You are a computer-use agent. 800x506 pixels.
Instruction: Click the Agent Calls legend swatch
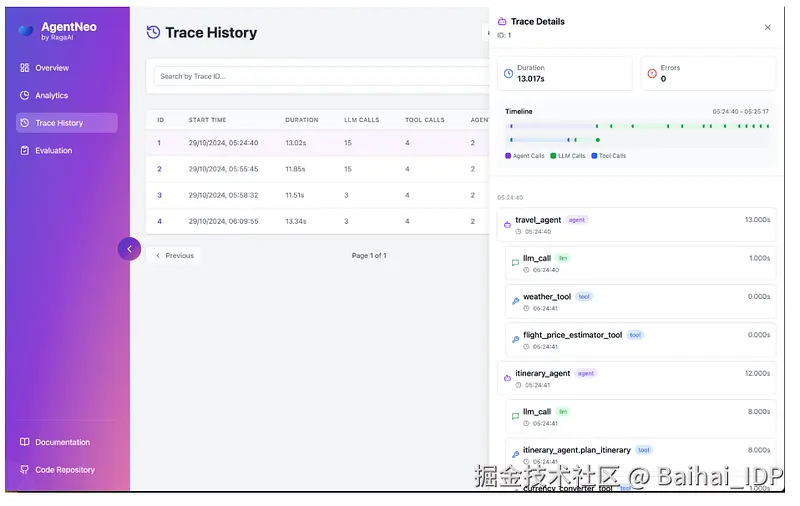508,156
